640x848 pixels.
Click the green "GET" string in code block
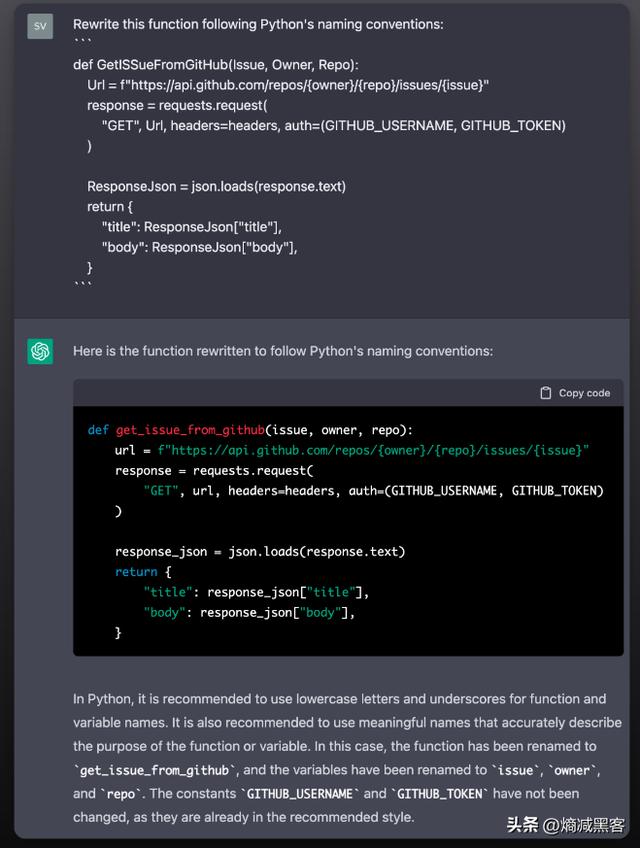pyautogui.click(x=161, y=491)
